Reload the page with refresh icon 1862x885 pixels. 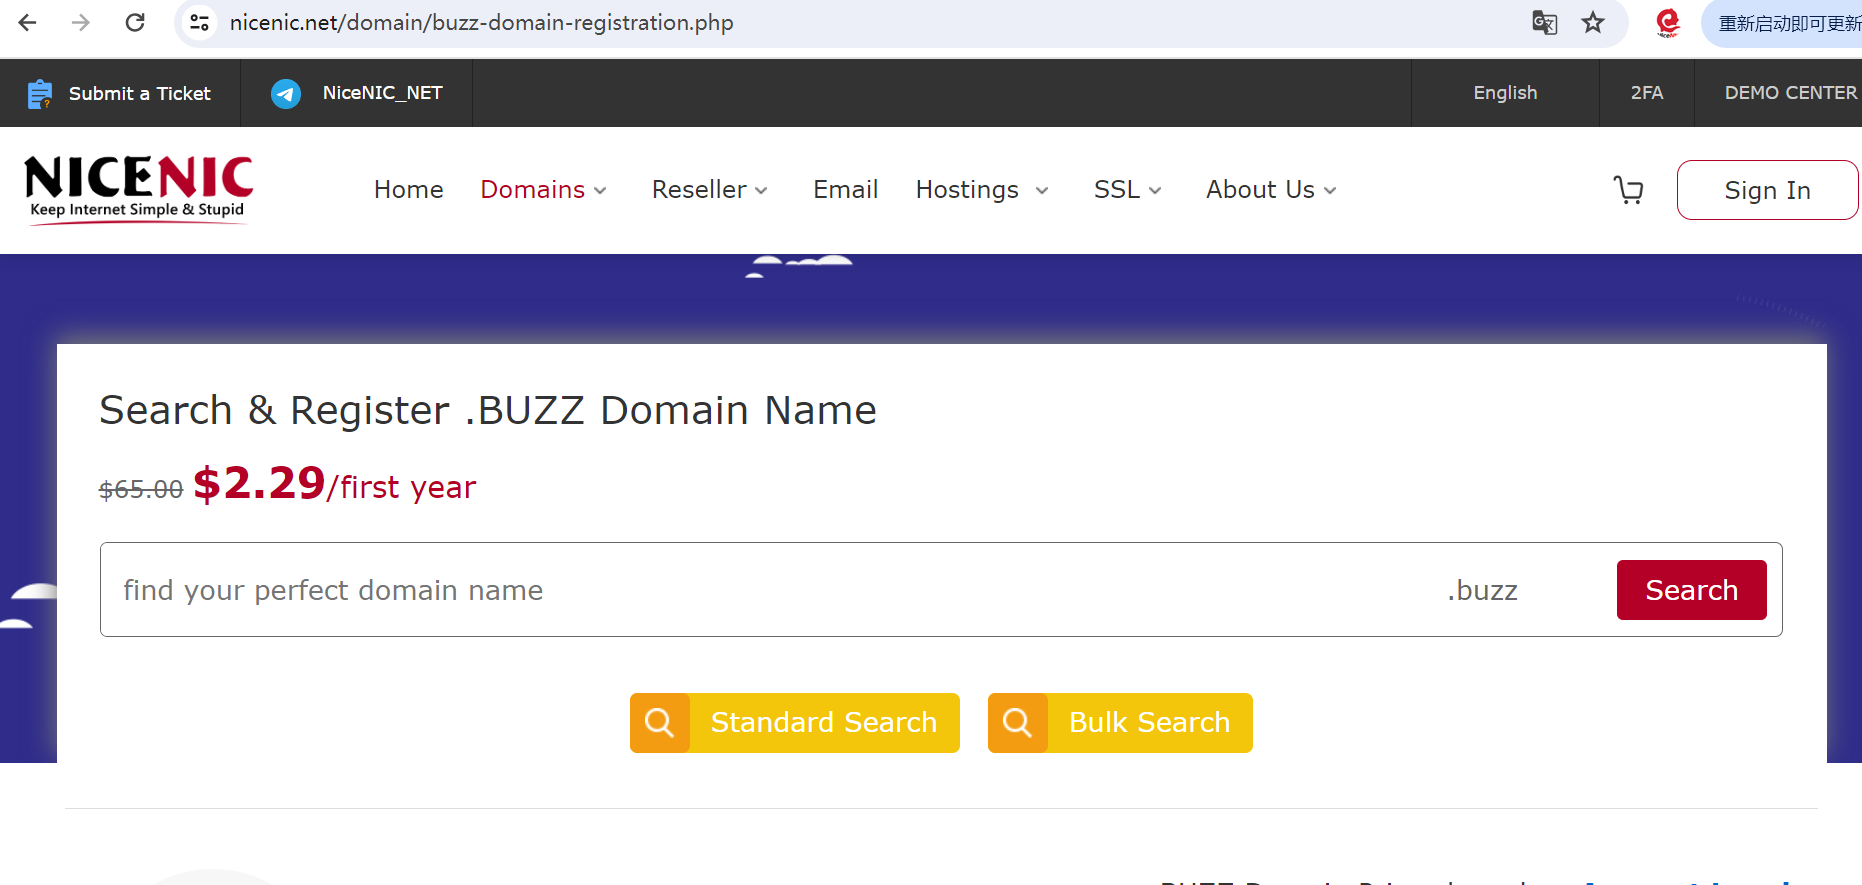135,22
